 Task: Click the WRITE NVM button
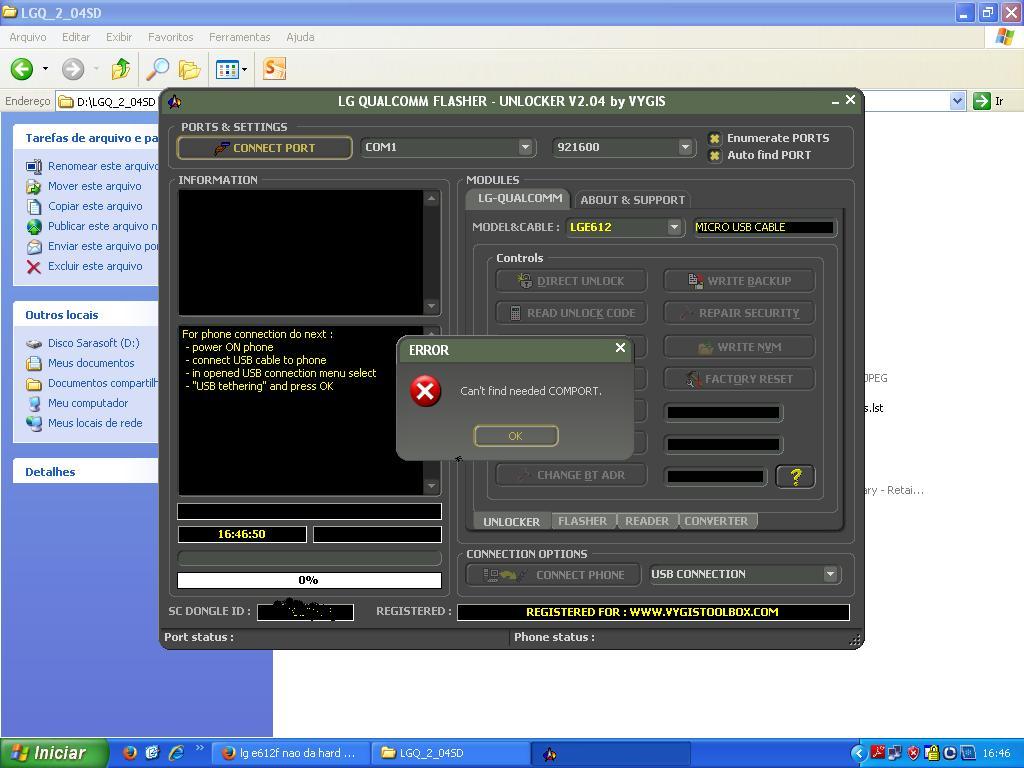739,347
